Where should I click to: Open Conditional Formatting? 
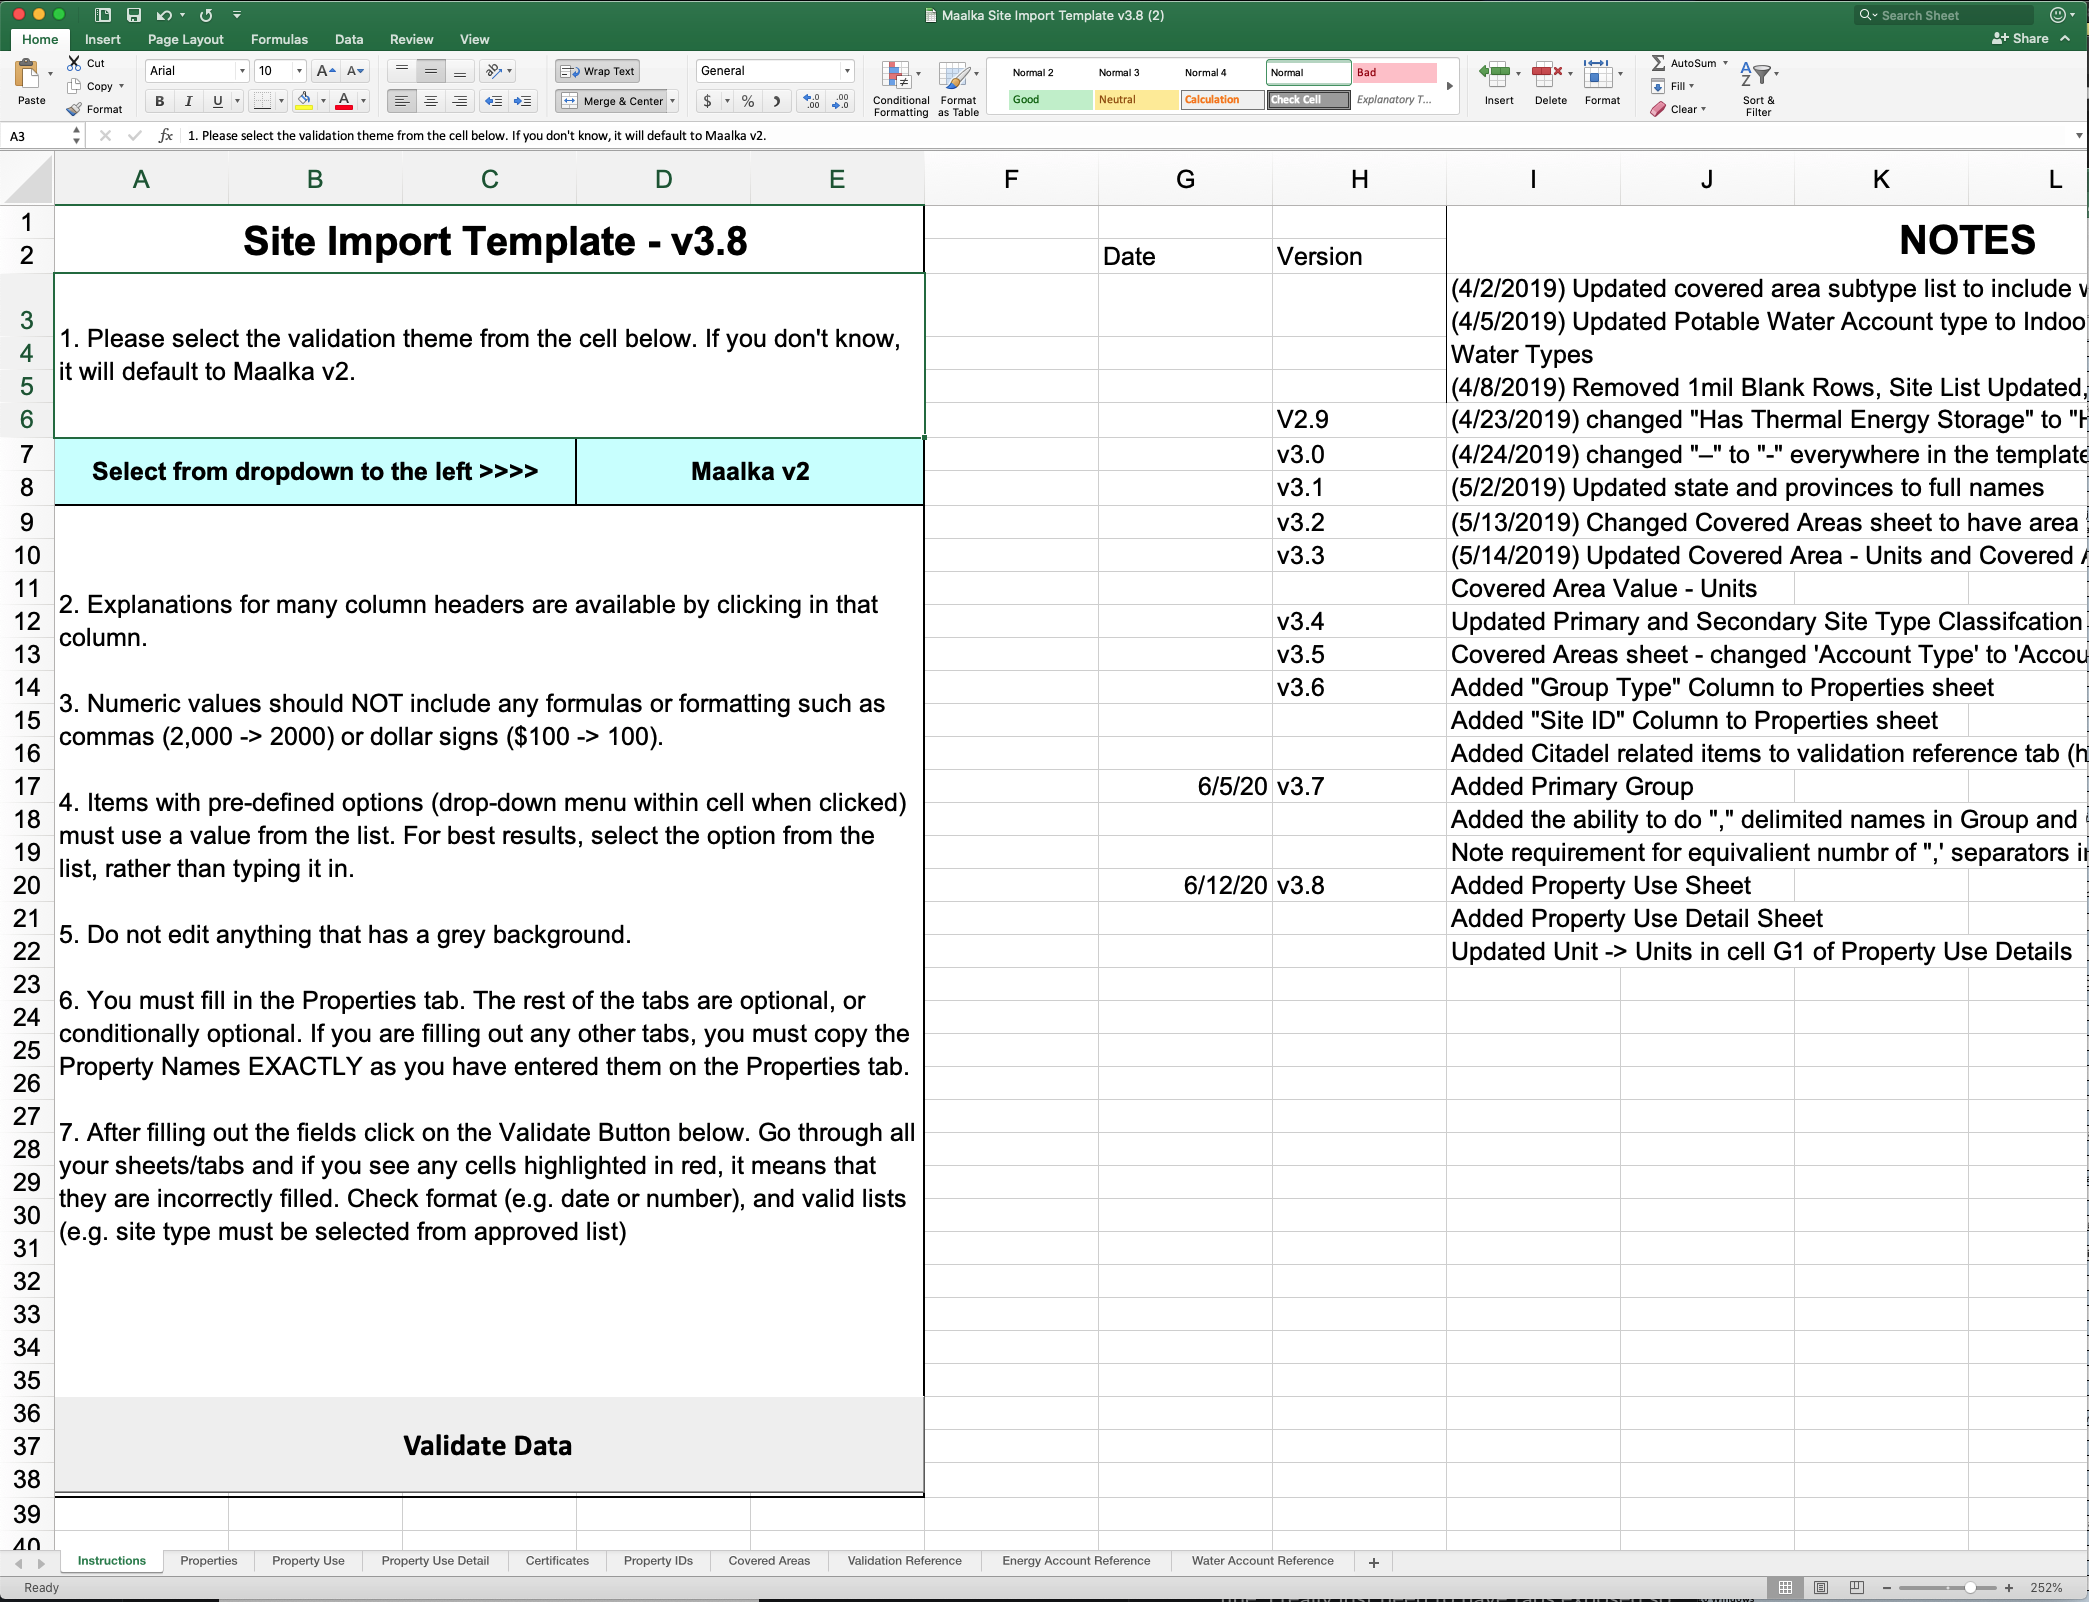click(900, 89)
